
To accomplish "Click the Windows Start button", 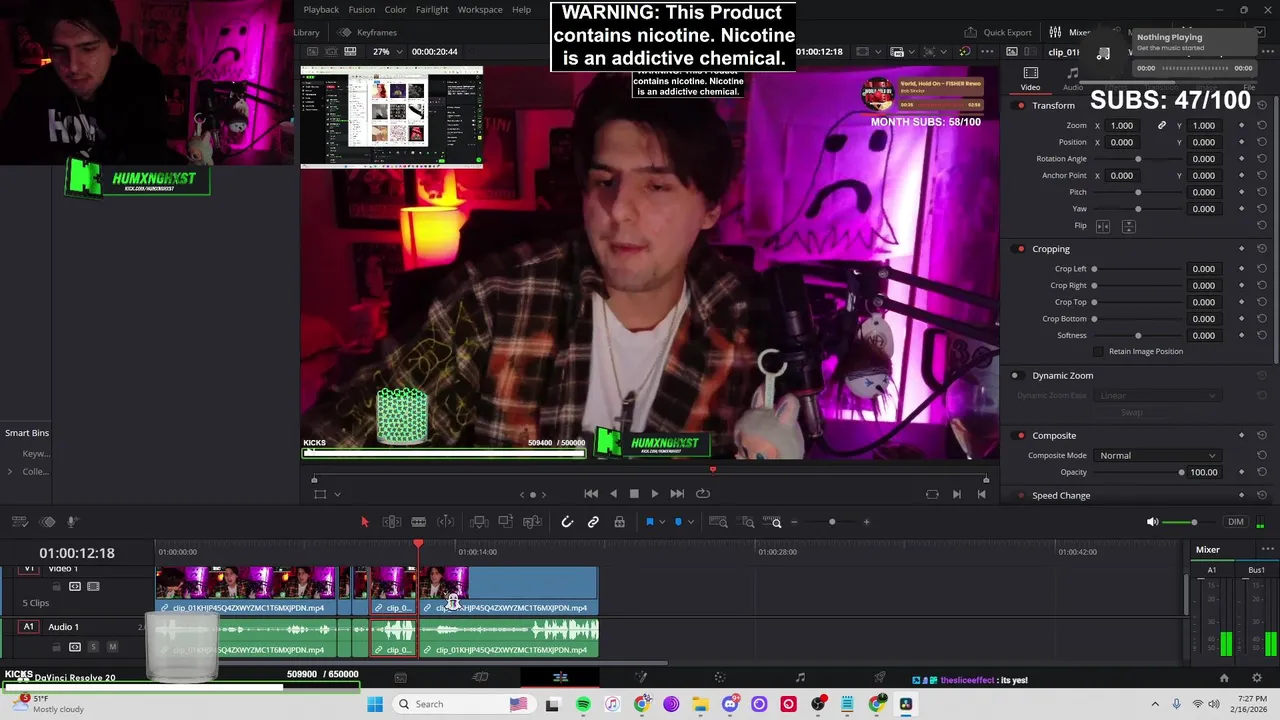I will 375,704.
